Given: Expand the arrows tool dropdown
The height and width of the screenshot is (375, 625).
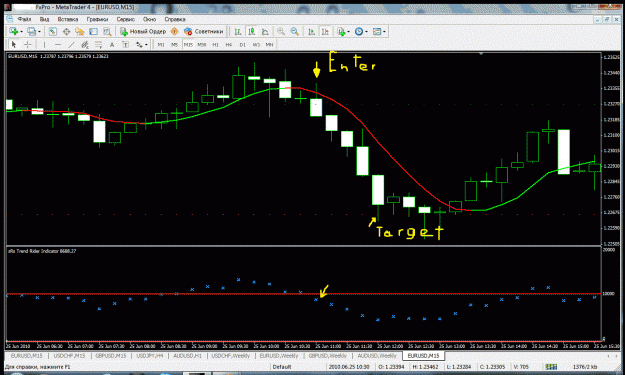Looking at the screenshot, I should (x=146, y=45).
